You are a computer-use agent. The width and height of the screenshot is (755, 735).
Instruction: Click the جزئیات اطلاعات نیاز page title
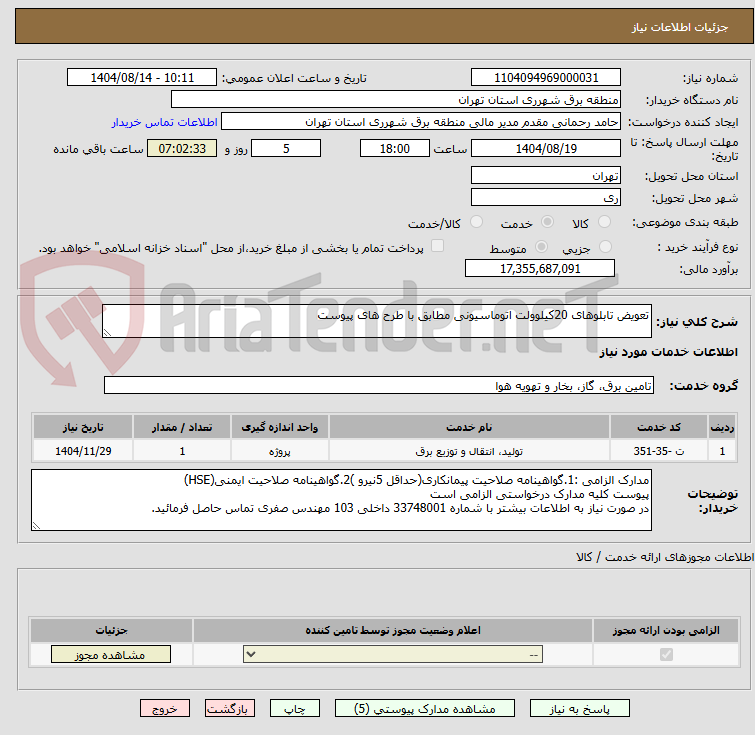click(x=680, y=27)
